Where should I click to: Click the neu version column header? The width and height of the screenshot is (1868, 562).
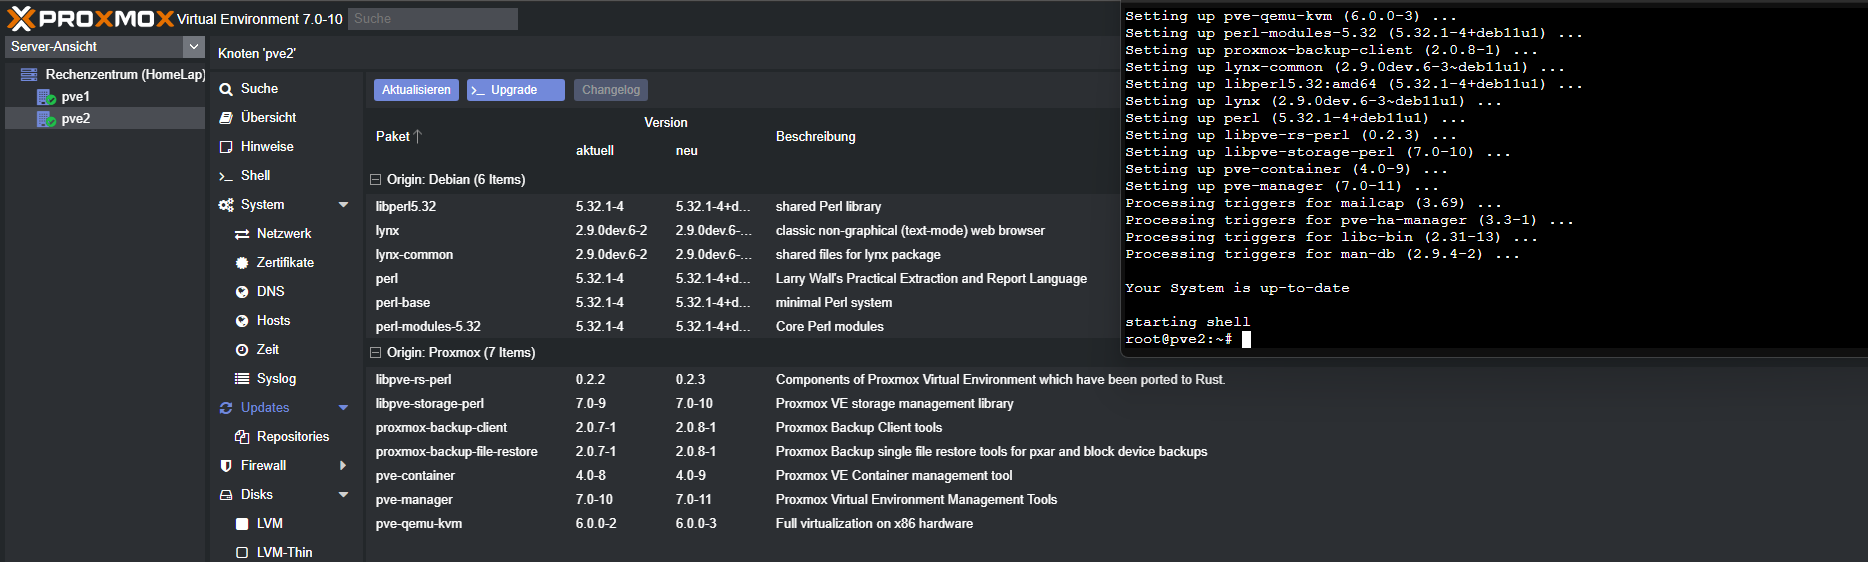[x=687, y=150]
